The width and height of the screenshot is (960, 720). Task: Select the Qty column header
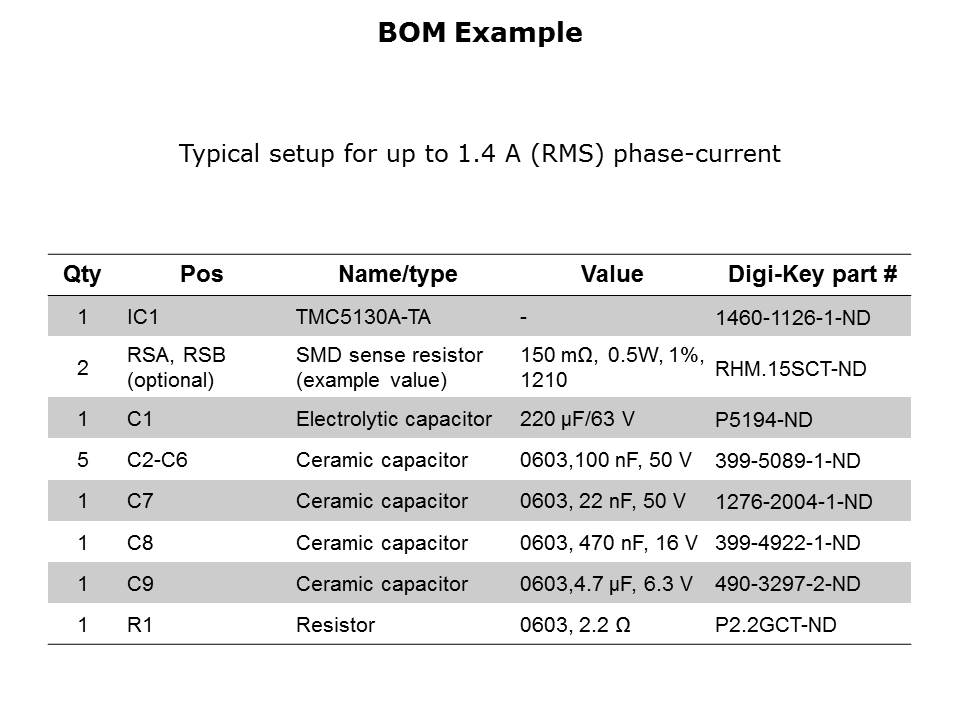82,274
